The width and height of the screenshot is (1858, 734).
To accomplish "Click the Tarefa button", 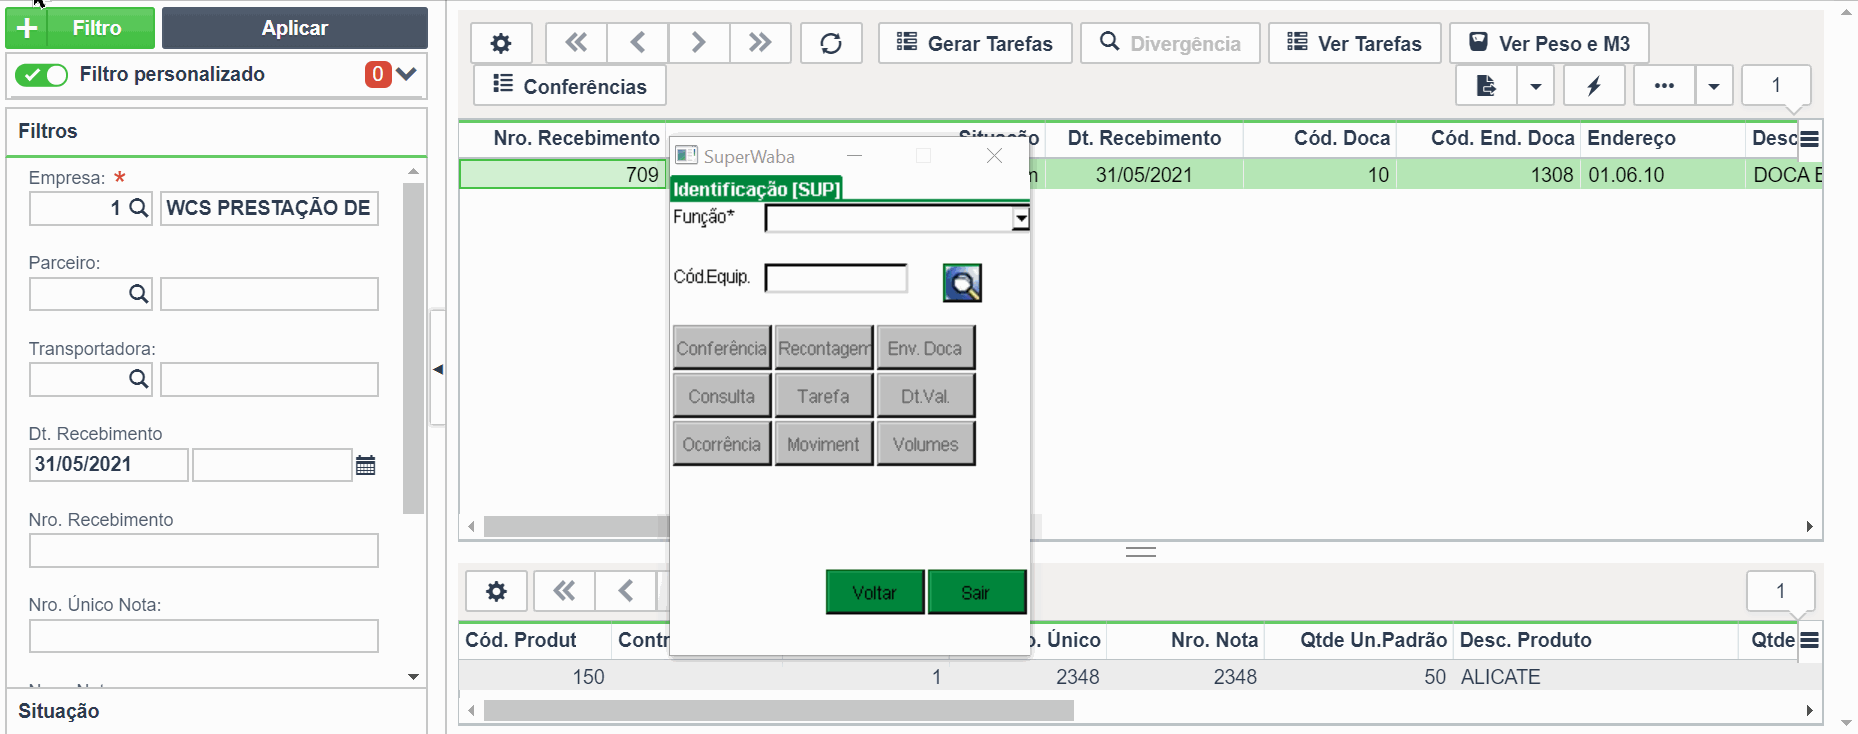I will [824, 396].
